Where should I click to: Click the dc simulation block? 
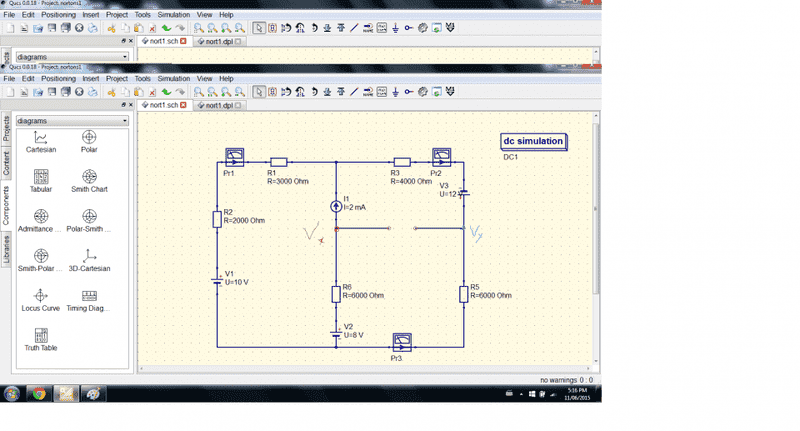(533, 141)
